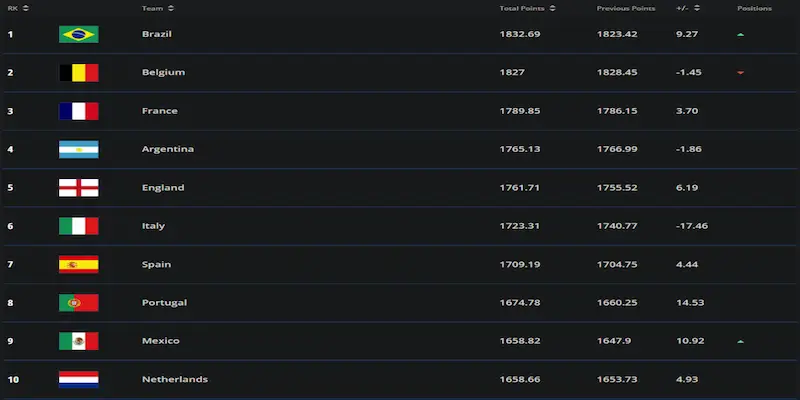The height and width of the screenshot is (400, 800).
Task: Click Brazil's green up position arrow
Action: tap(740, 34)
